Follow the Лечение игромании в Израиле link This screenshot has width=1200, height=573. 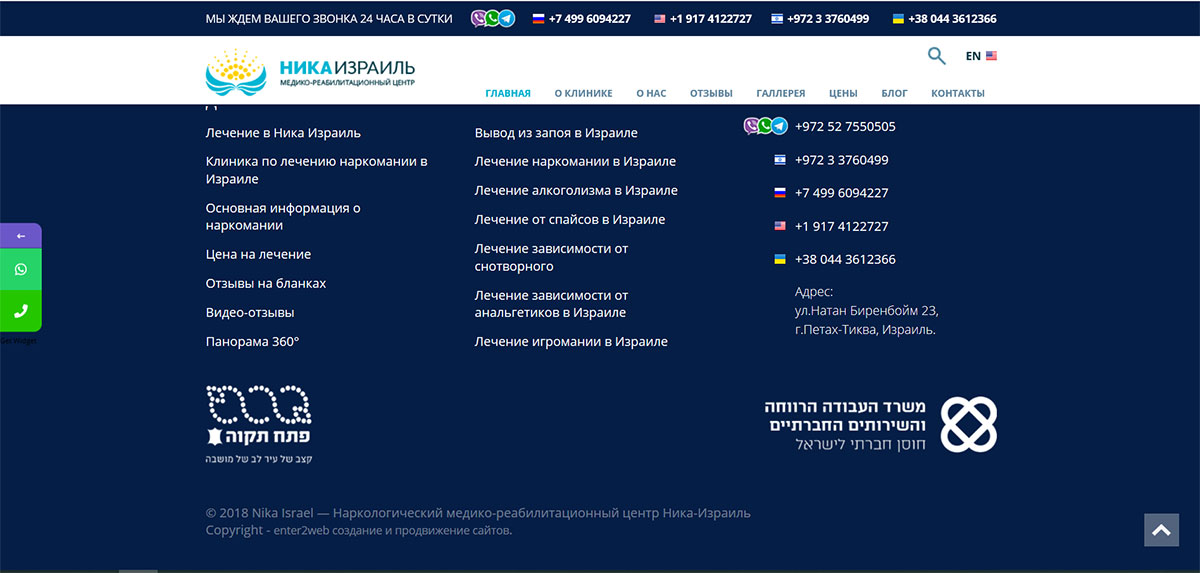coord(570,341)
